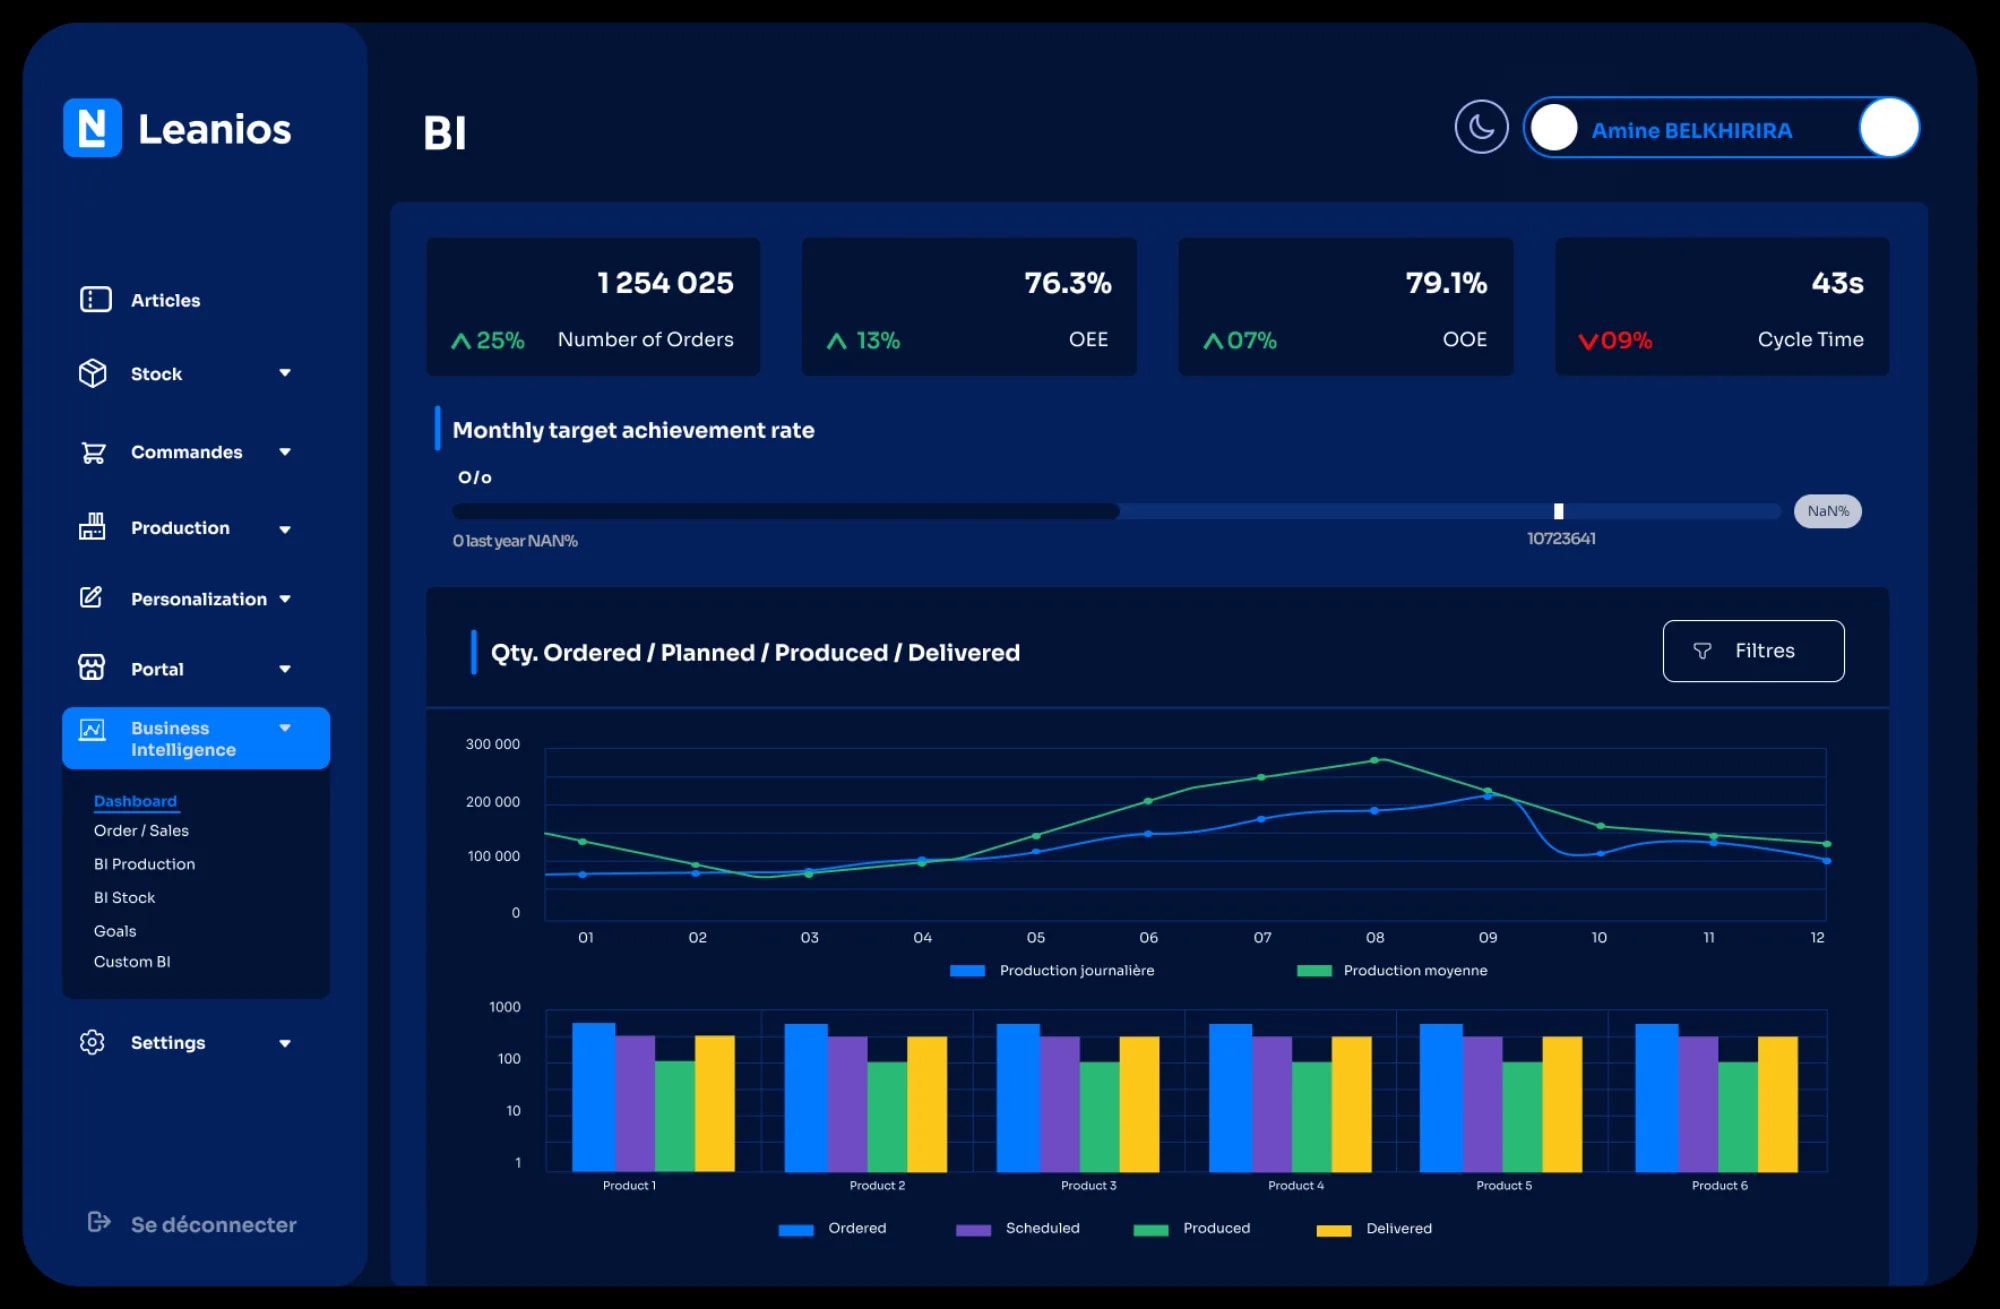The width and height of the screenshot is (2000, 1309).
Task: Toggle the Produced legend series
Action: (1192, 1229)
